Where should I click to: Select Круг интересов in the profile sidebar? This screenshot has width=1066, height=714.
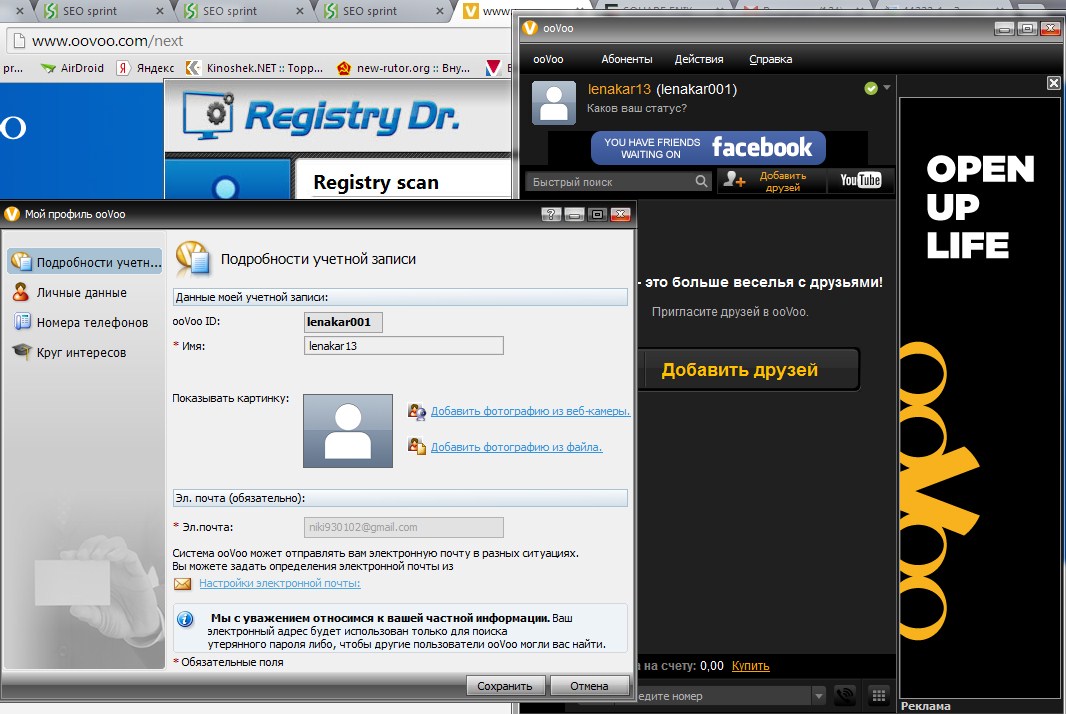click(81, 352)
